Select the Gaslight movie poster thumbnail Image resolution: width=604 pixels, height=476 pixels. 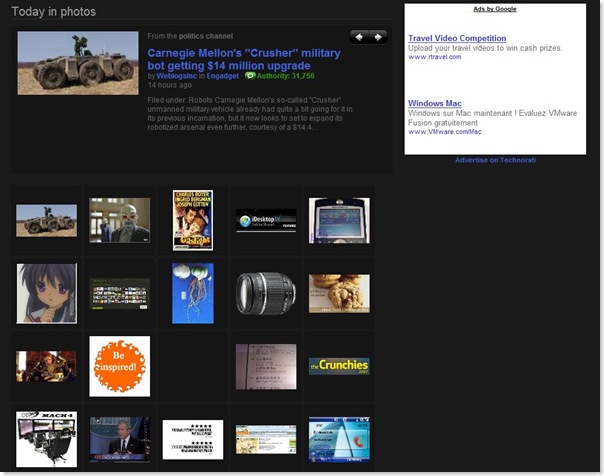pos(193,220)
